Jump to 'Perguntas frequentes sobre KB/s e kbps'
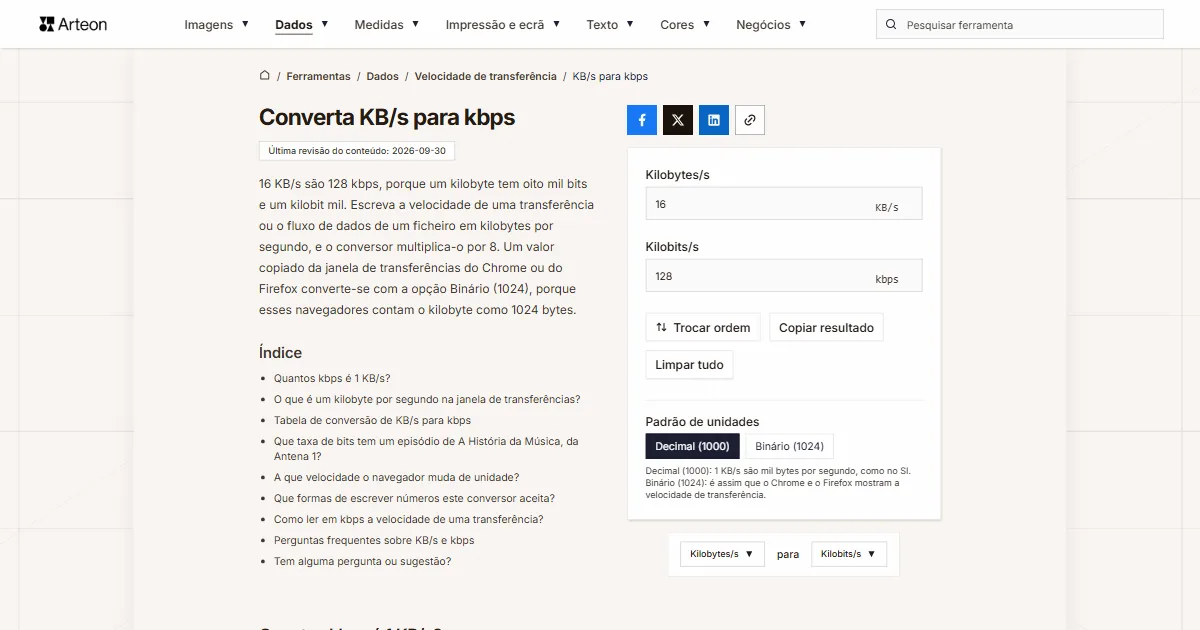The image size is (1200, 630). [x=374, y=540]
